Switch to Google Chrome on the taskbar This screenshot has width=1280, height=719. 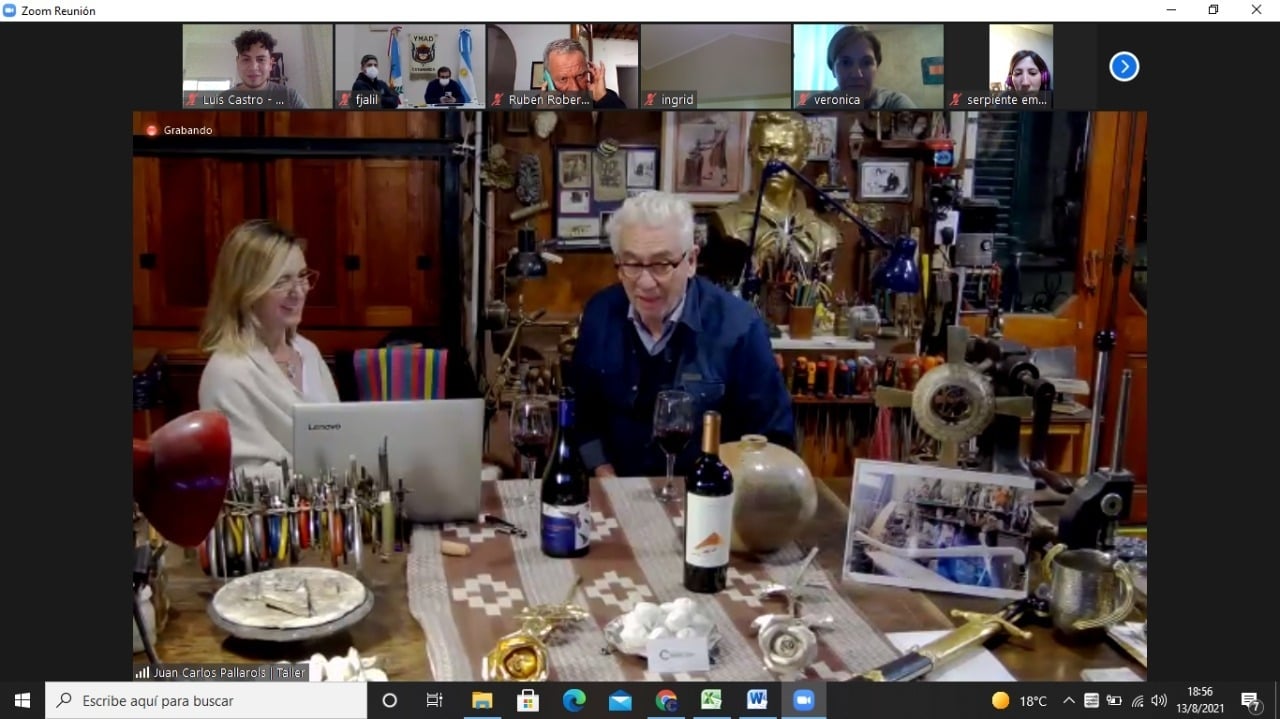[x=666, y=700]
